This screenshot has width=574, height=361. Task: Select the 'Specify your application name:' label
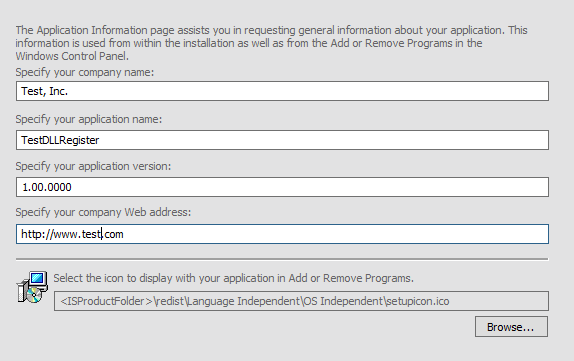[x=89, y=119]
